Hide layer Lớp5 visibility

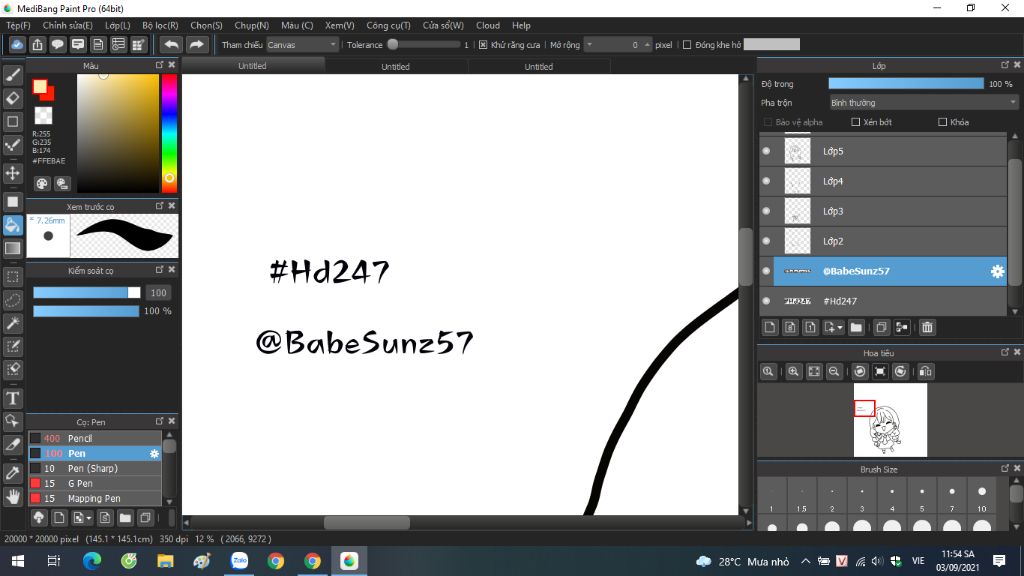[767, 151]
